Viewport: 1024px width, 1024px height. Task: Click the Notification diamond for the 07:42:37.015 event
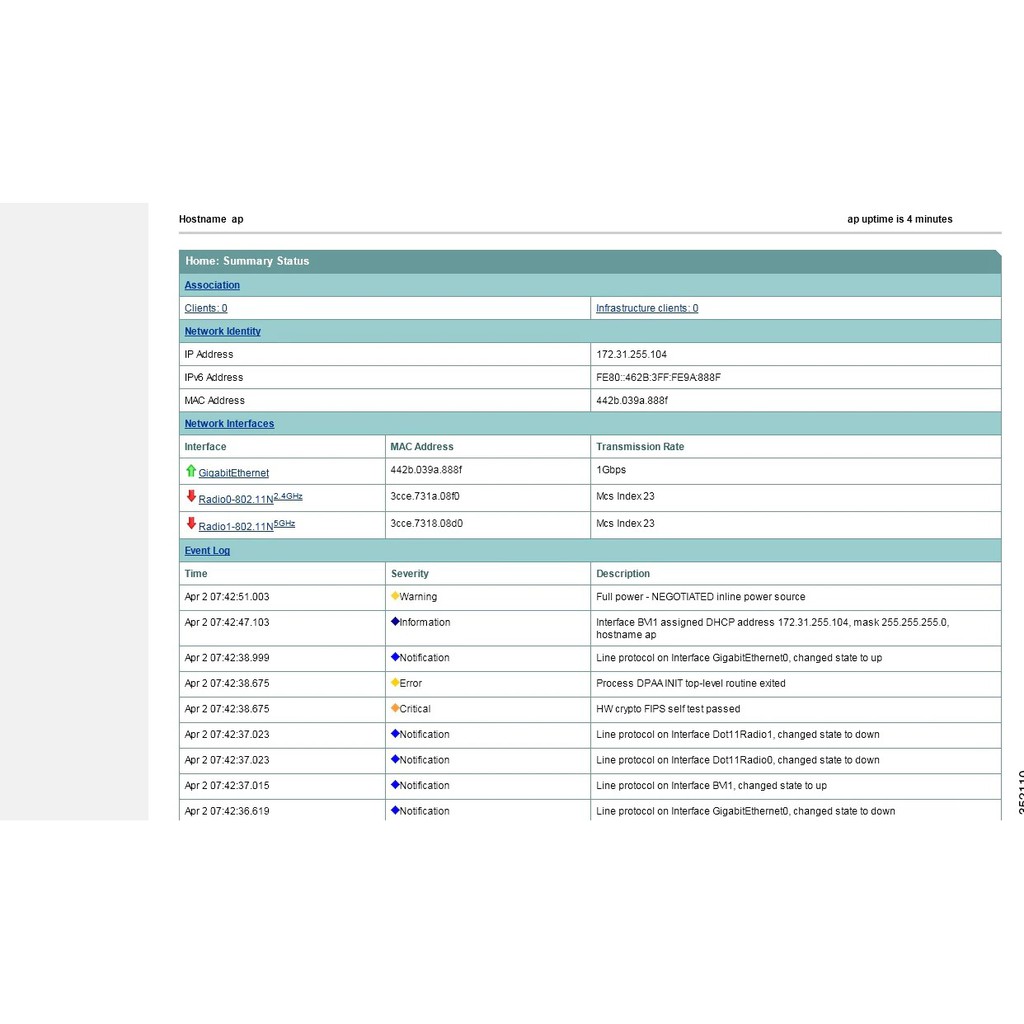(x=395, y=785)
